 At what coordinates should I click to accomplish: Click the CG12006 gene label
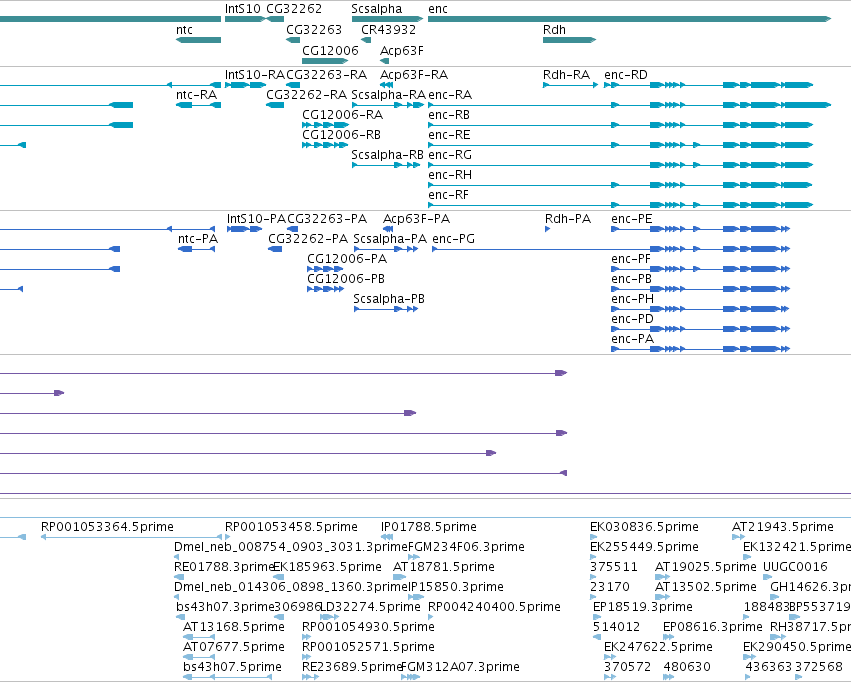click(x=331, y=50)
